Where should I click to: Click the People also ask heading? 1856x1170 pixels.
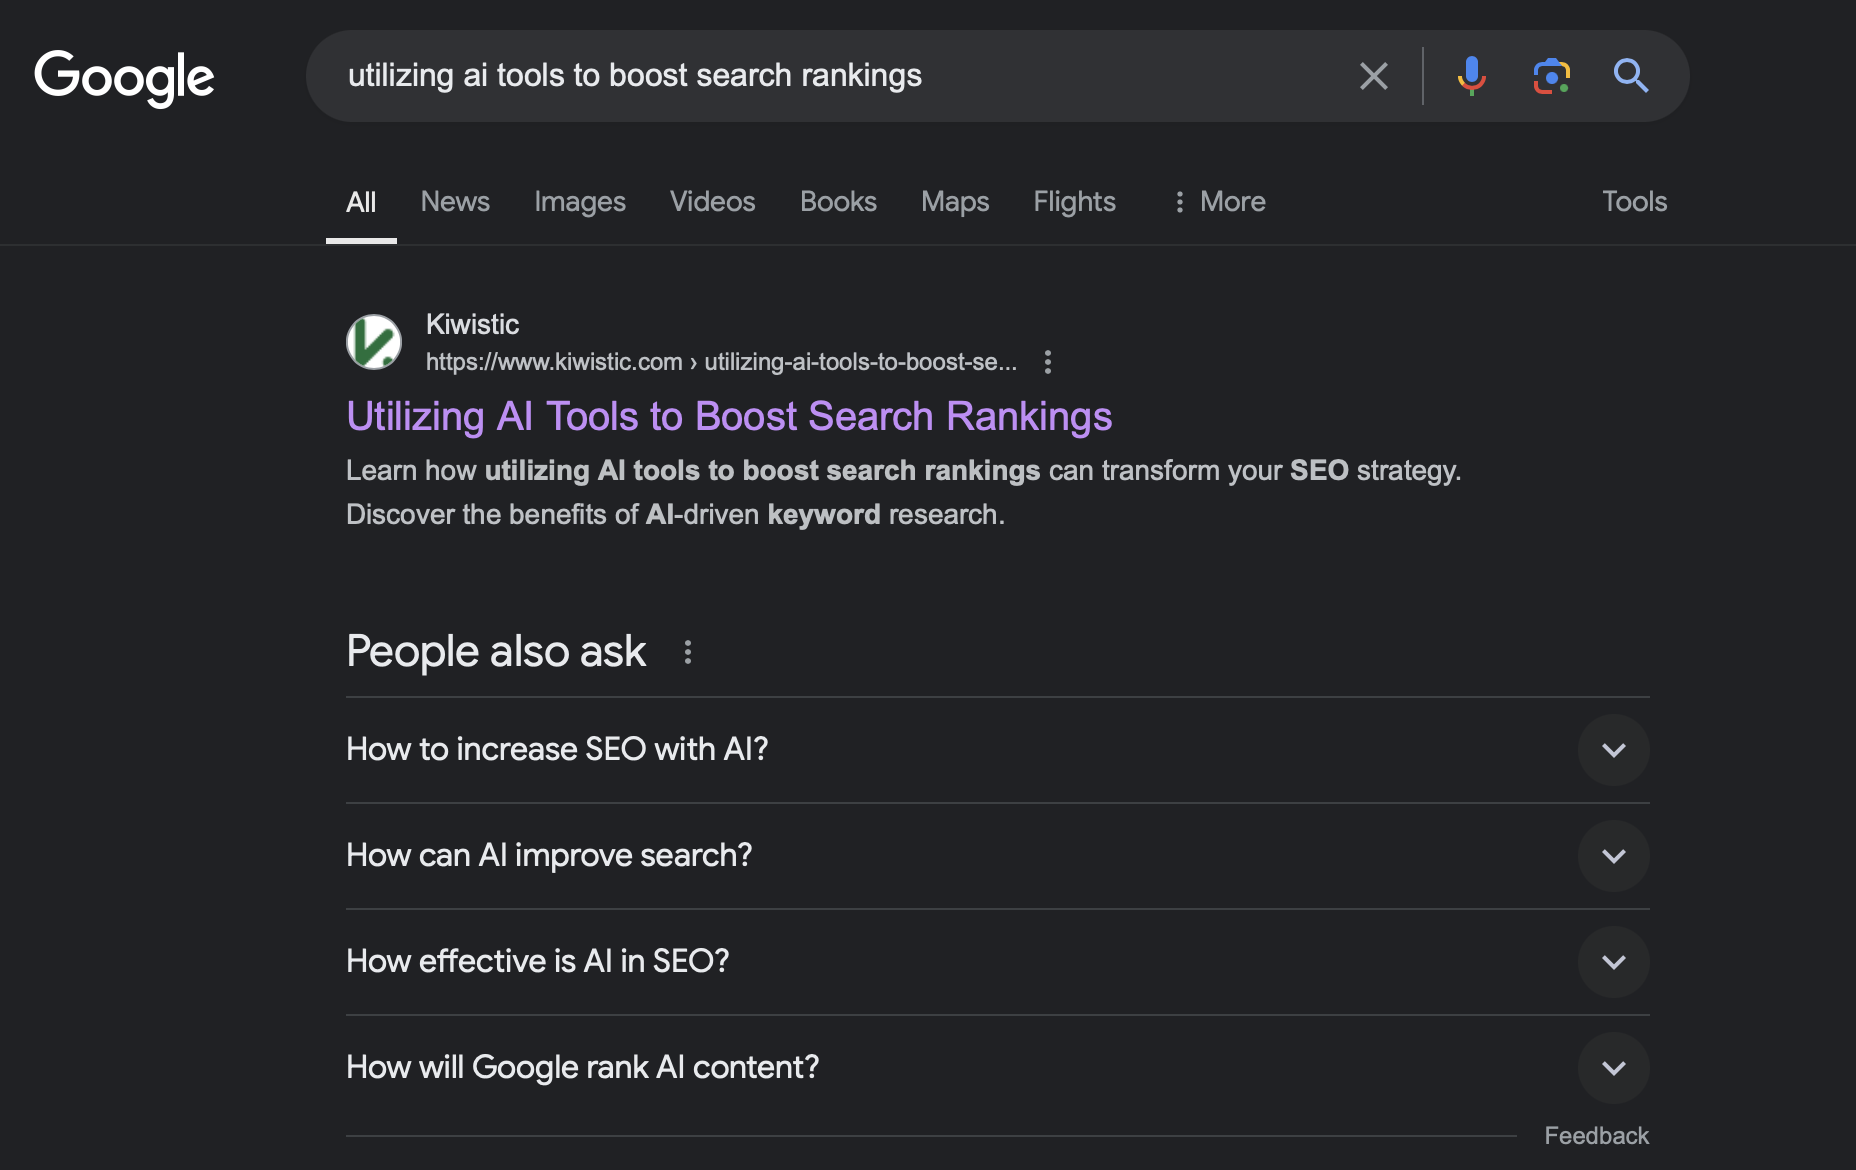pos(496,652)
